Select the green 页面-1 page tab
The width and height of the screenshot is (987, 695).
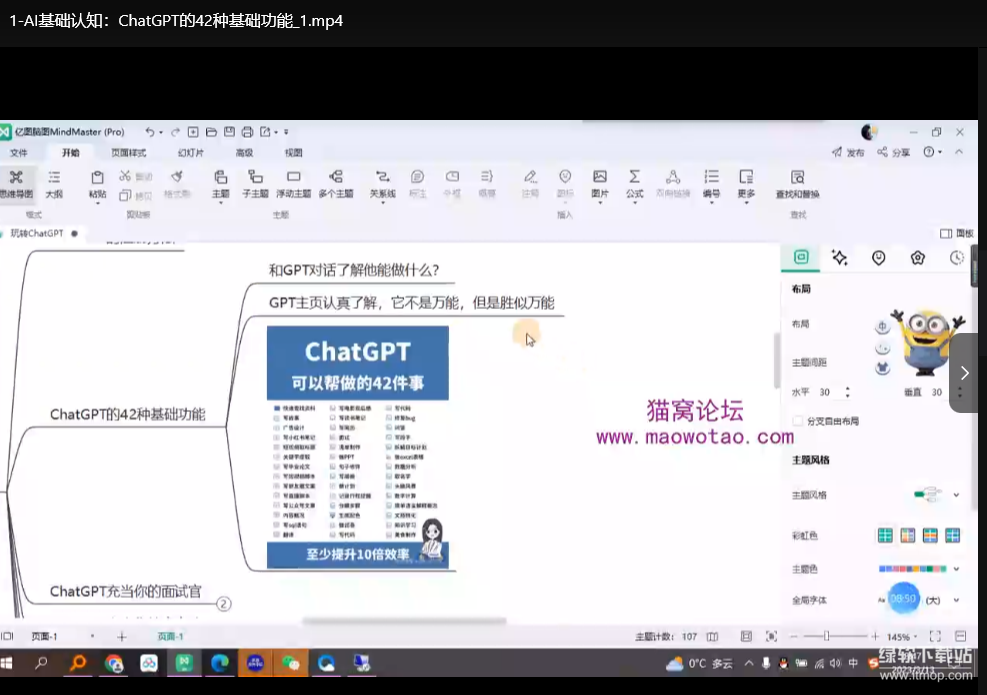click(x=170, y=636)
